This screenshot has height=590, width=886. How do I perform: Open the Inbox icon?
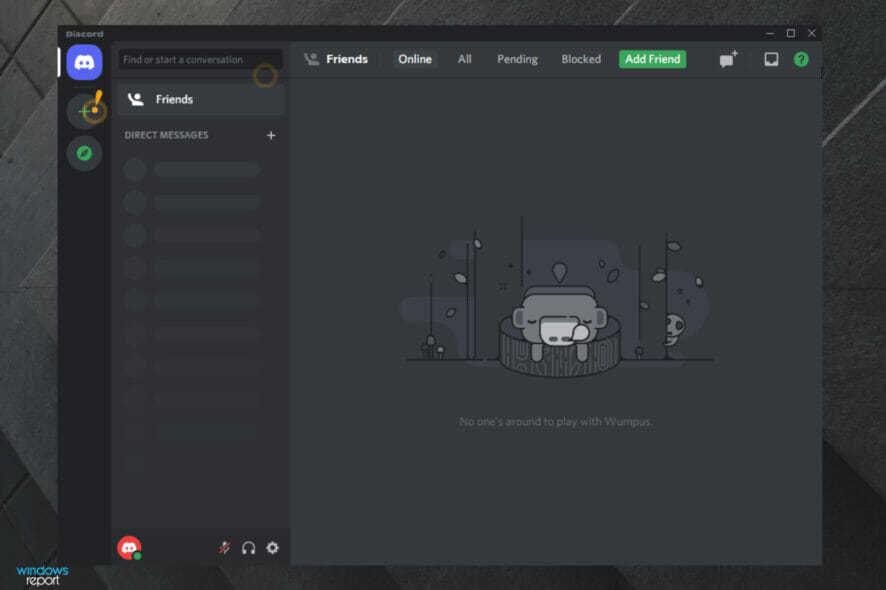771,59
